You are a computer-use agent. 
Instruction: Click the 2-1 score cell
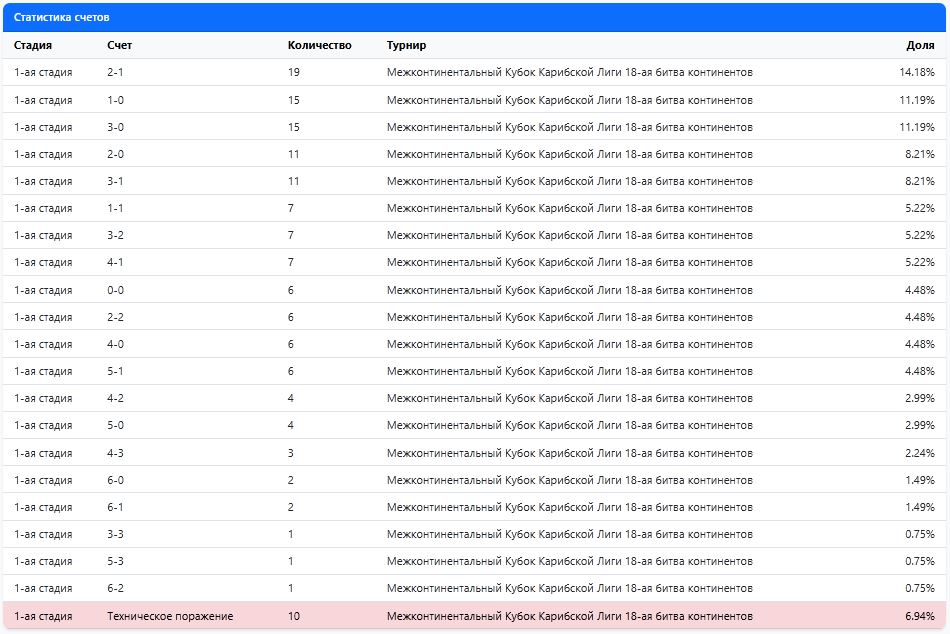116,73
